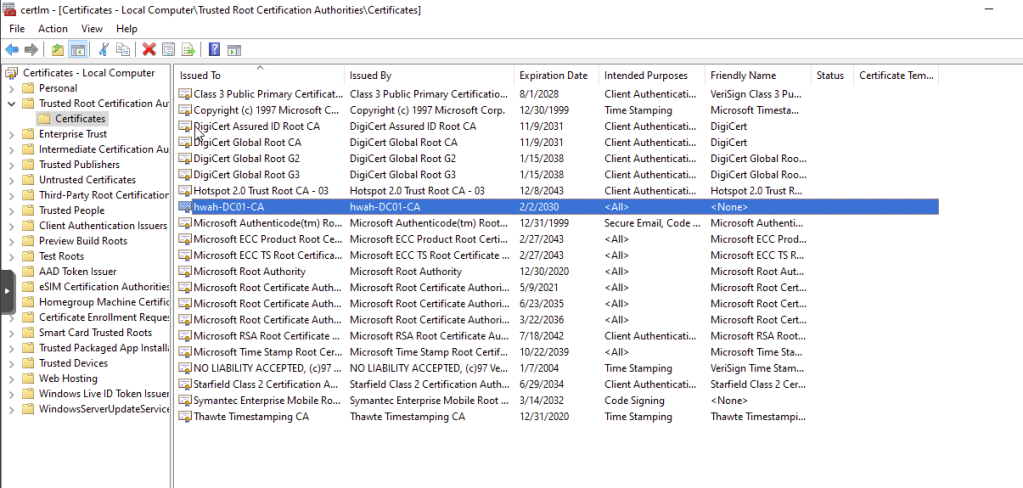Click the Cut scissors toolbar icon
This screenshot has height=488, width=1023.
(x=104, y=49)
